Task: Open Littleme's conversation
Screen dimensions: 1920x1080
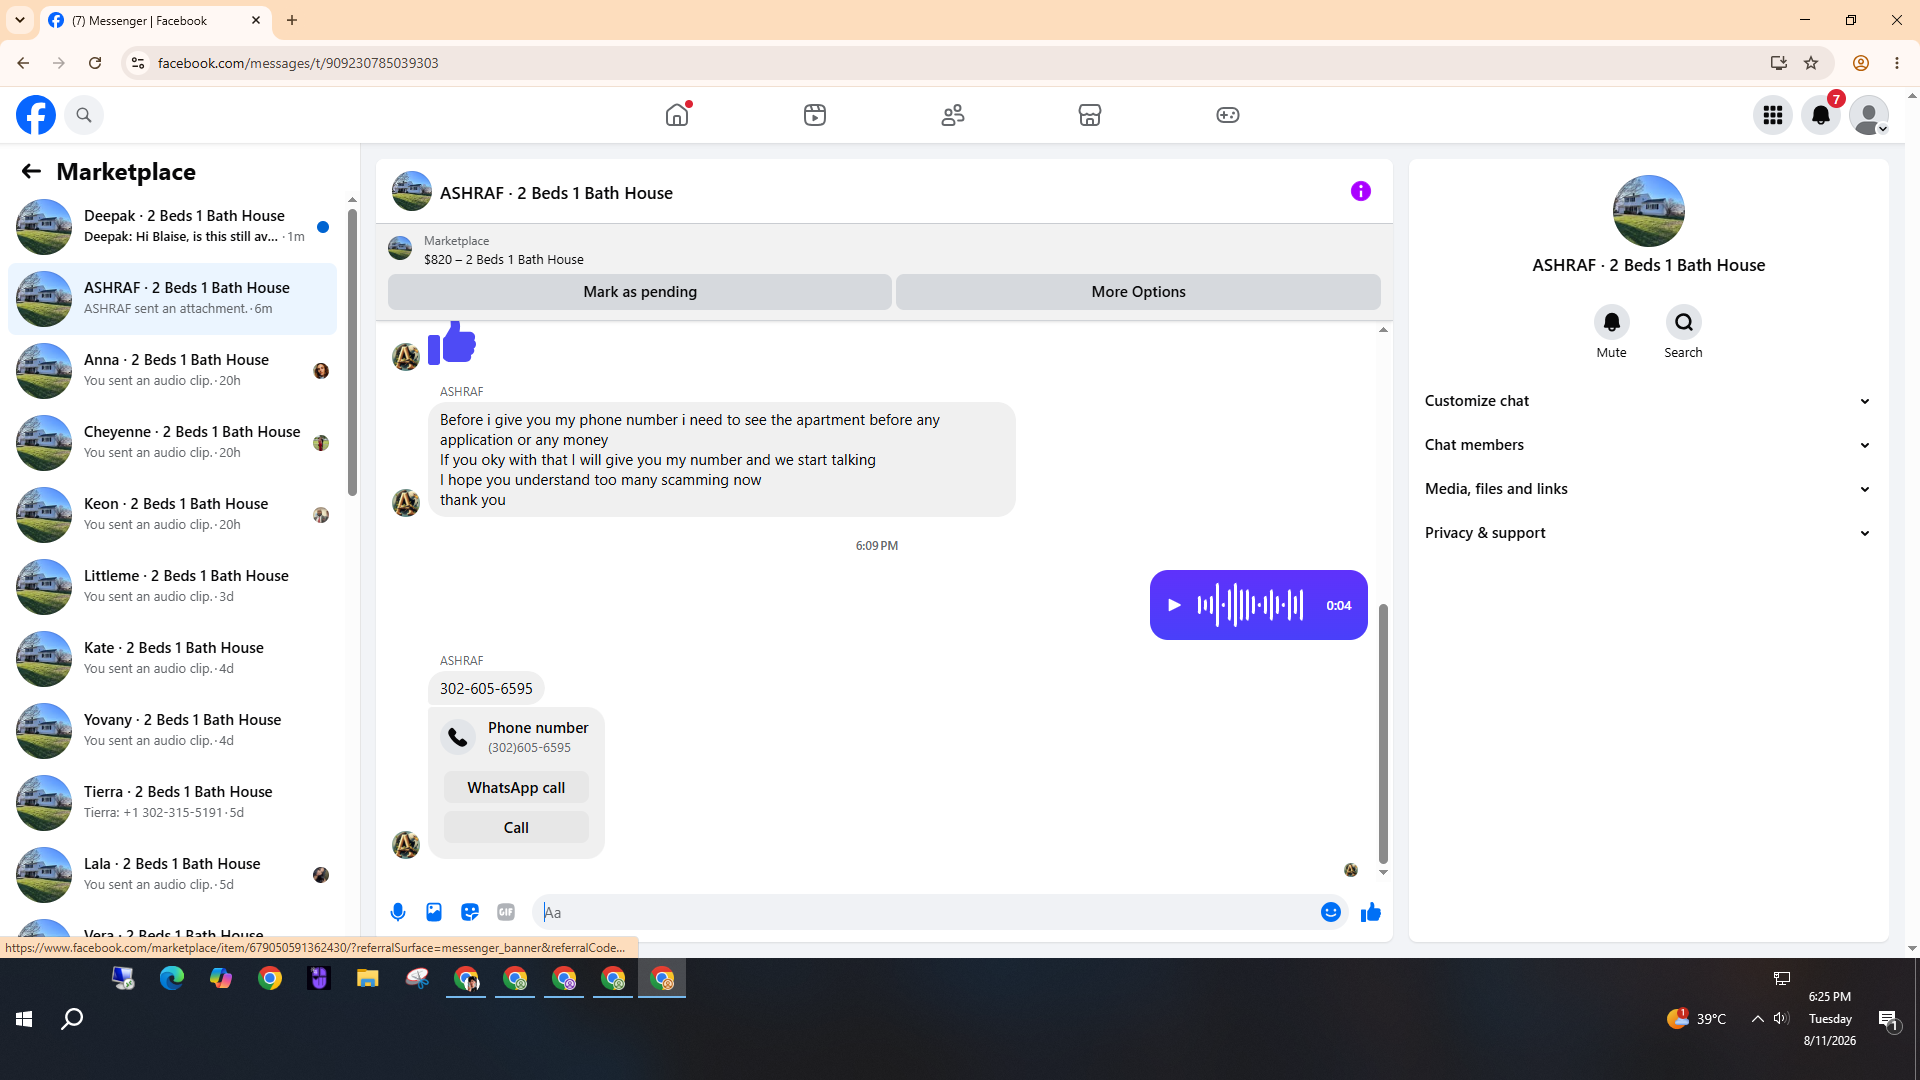Action: pyautogui.click(x=173, y=587)
